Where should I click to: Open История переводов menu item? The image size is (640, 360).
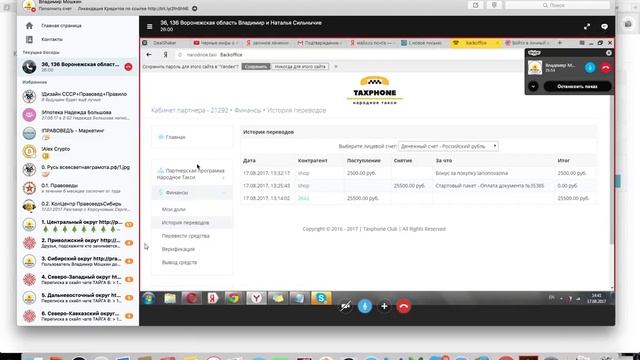[185, 222]
